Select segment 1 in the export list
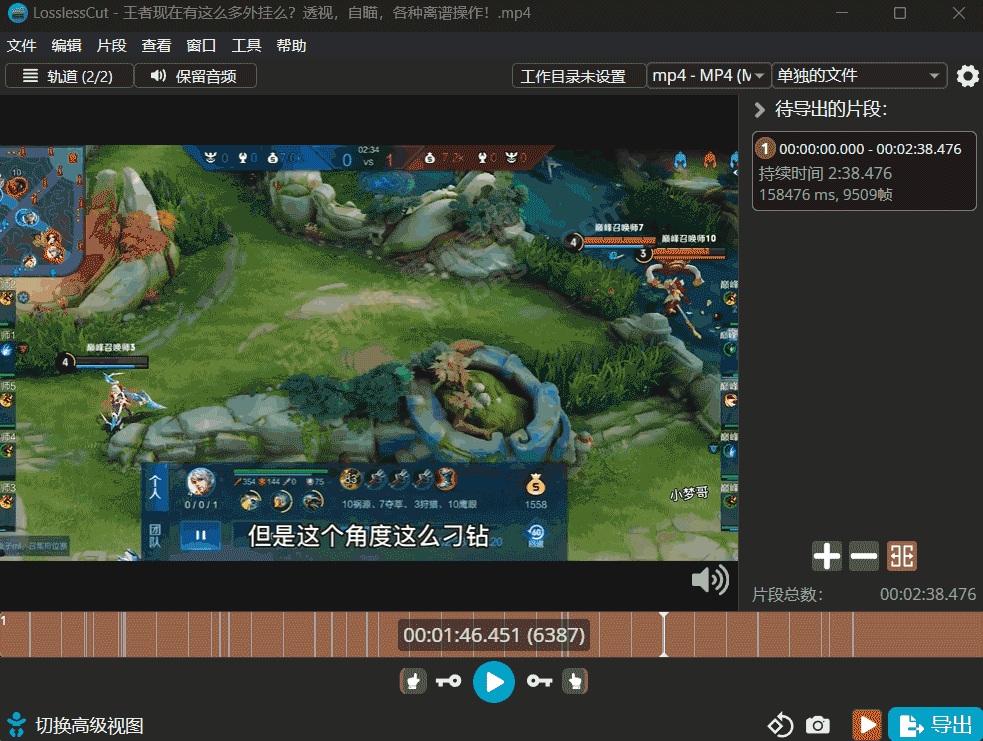 (x=864, y=171)
